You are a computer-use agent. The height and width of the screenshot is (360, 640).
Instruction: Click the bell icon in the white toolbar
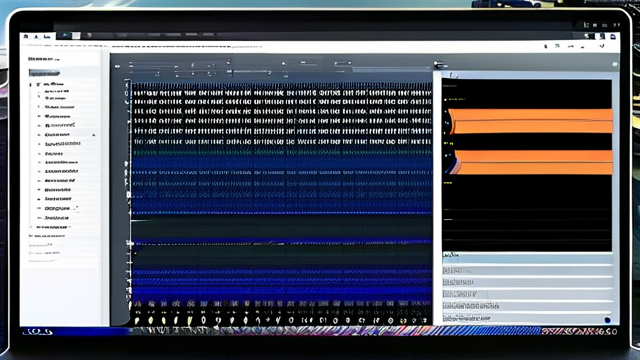click(546, 47)
